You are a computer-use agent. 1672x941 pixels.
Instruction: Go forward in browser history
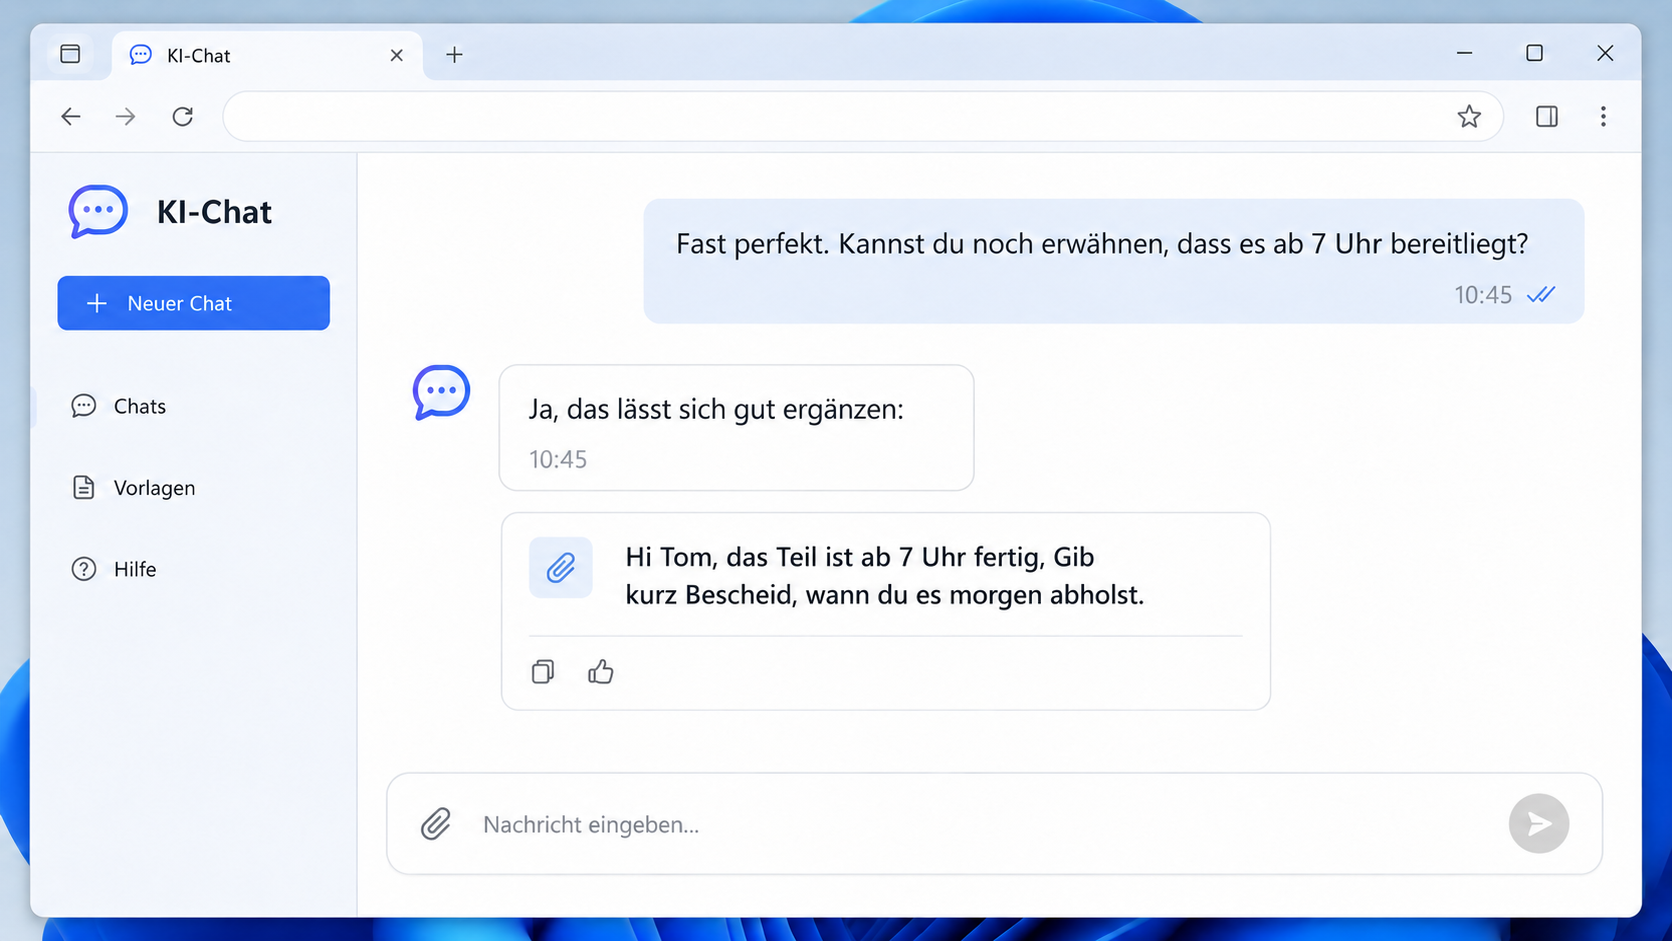point(126,117)
